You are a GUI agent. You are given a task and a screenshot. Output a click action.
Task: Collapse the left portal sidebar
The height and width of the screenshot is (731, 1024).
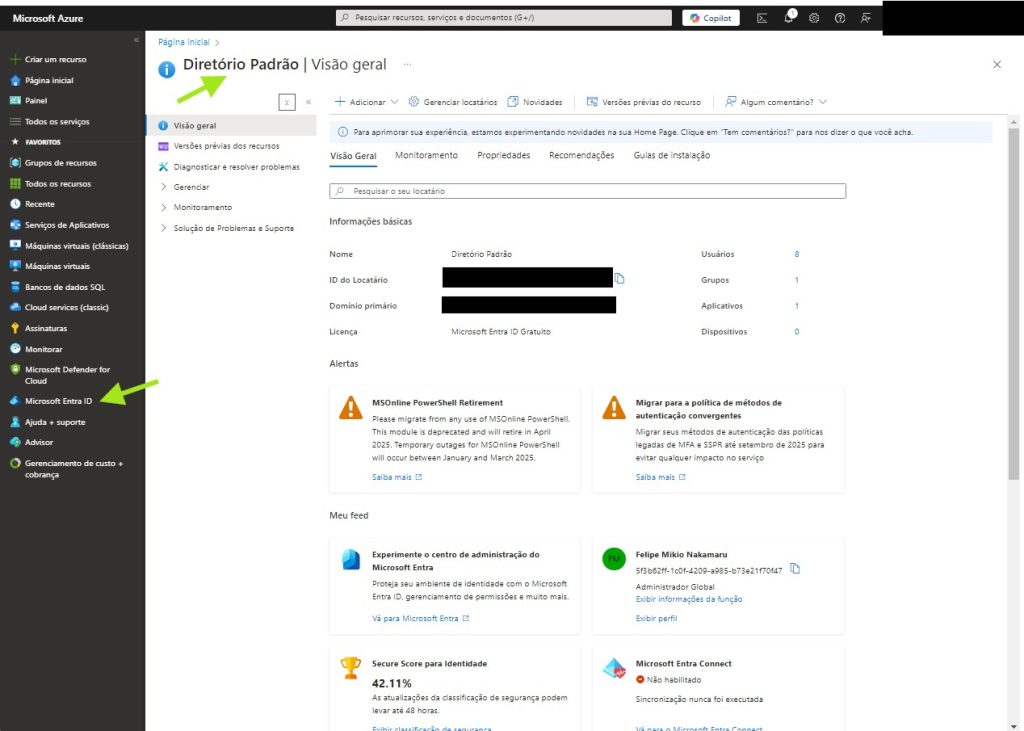click(136, 40)
